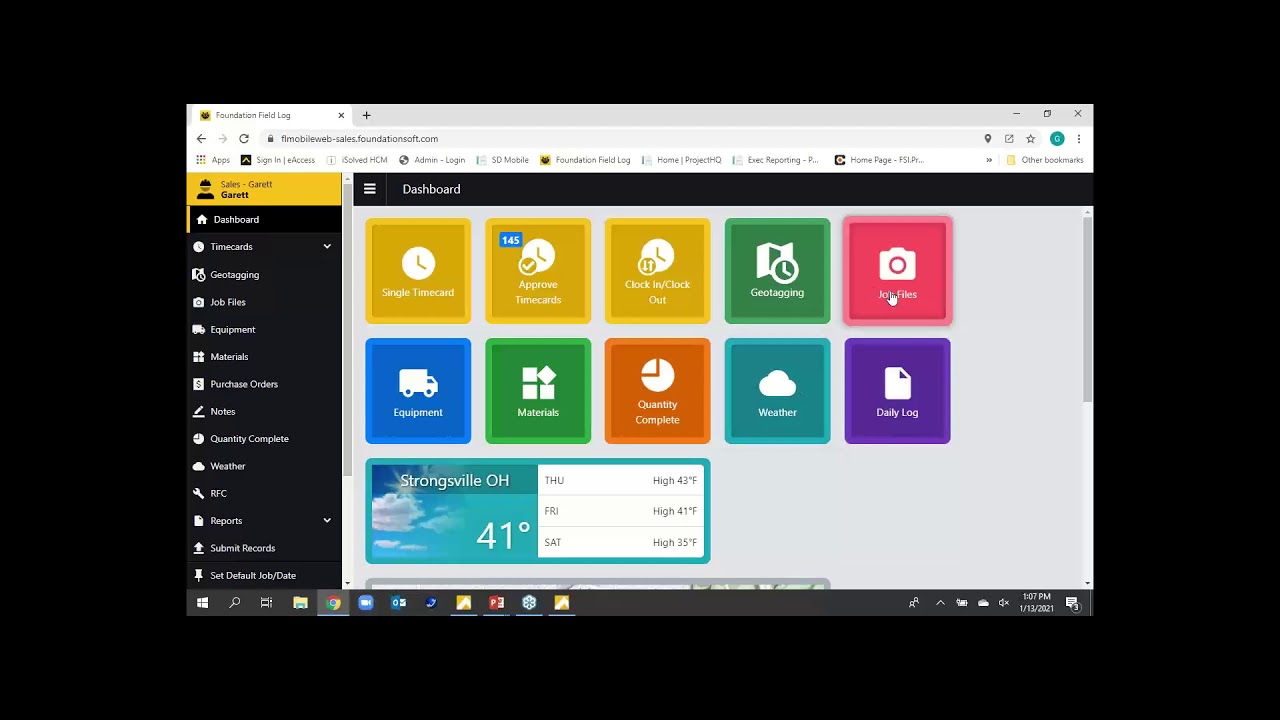1280x720 pixels.
Task: Open the Admin - Login bookmark
Action: 432,160
